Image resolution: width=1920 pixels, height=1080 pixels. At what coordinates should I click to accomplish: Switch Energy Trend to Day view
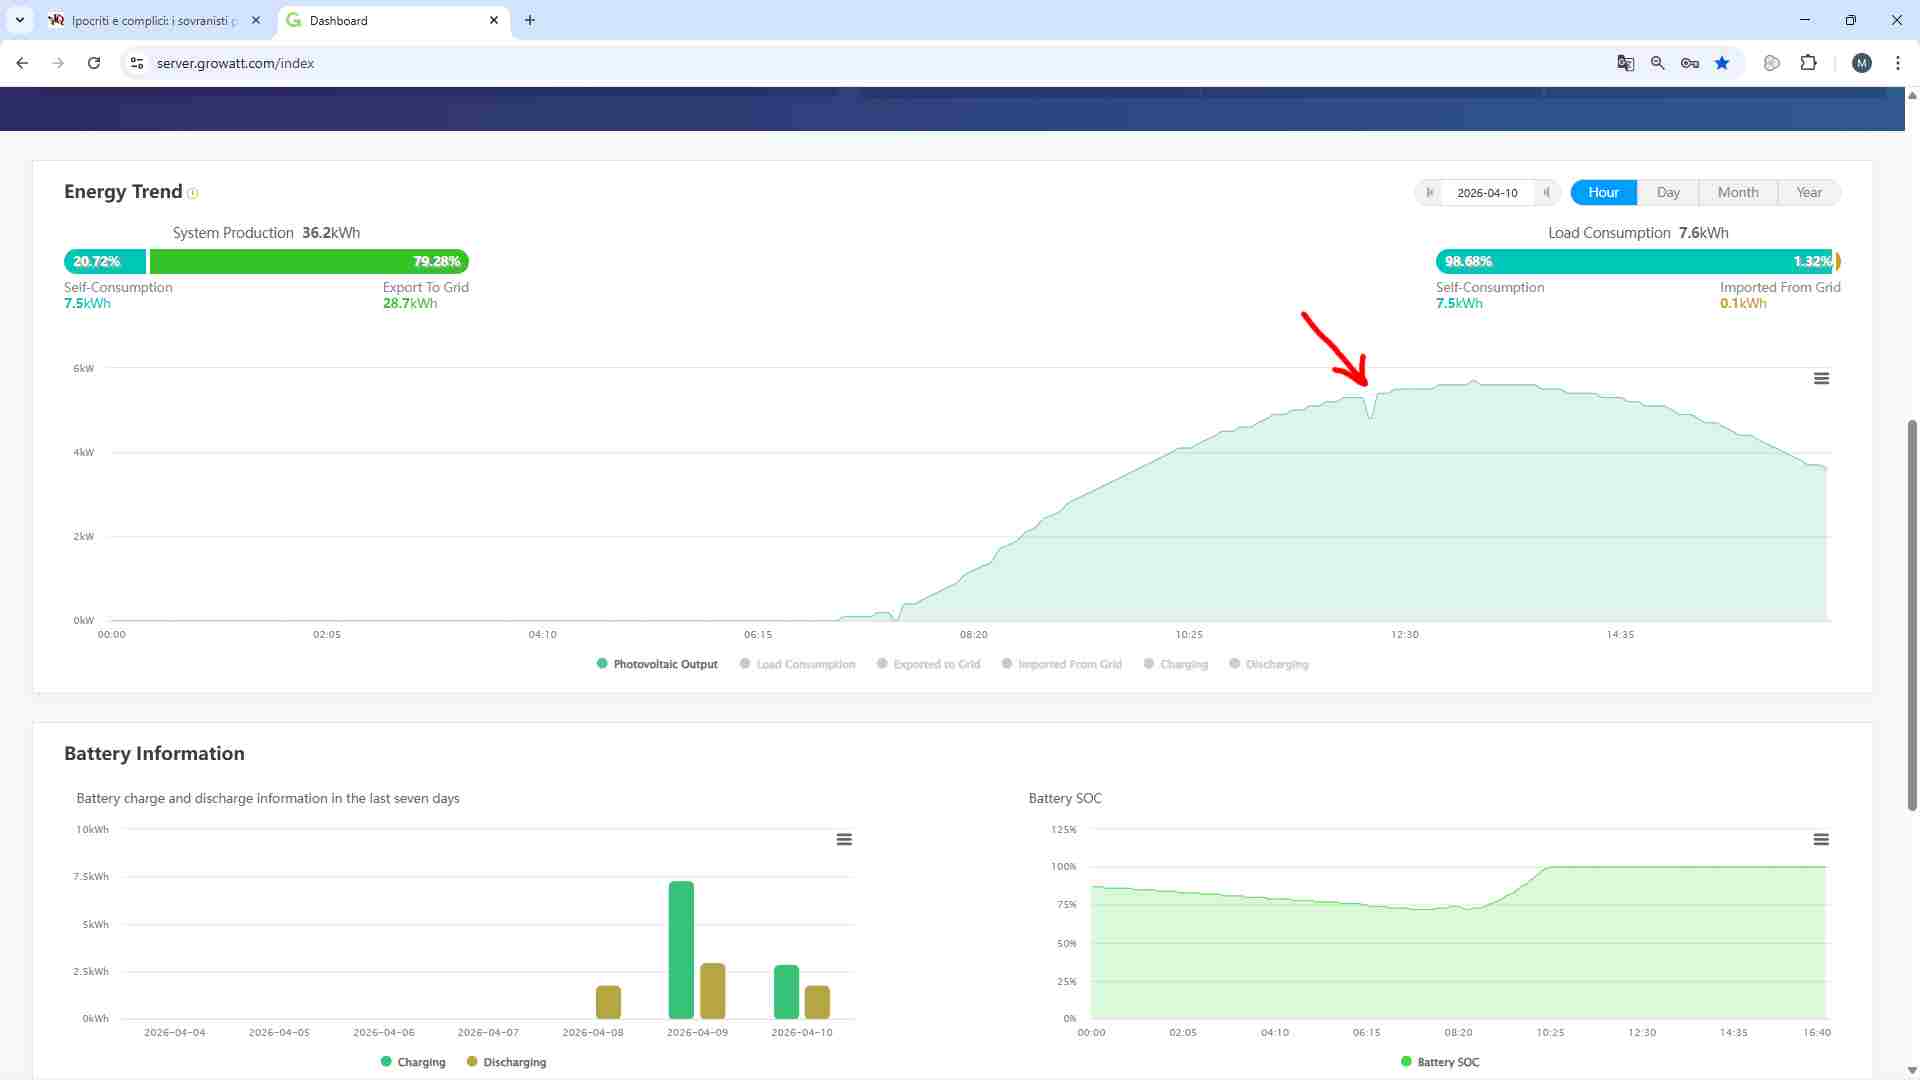coord(1667,192)
